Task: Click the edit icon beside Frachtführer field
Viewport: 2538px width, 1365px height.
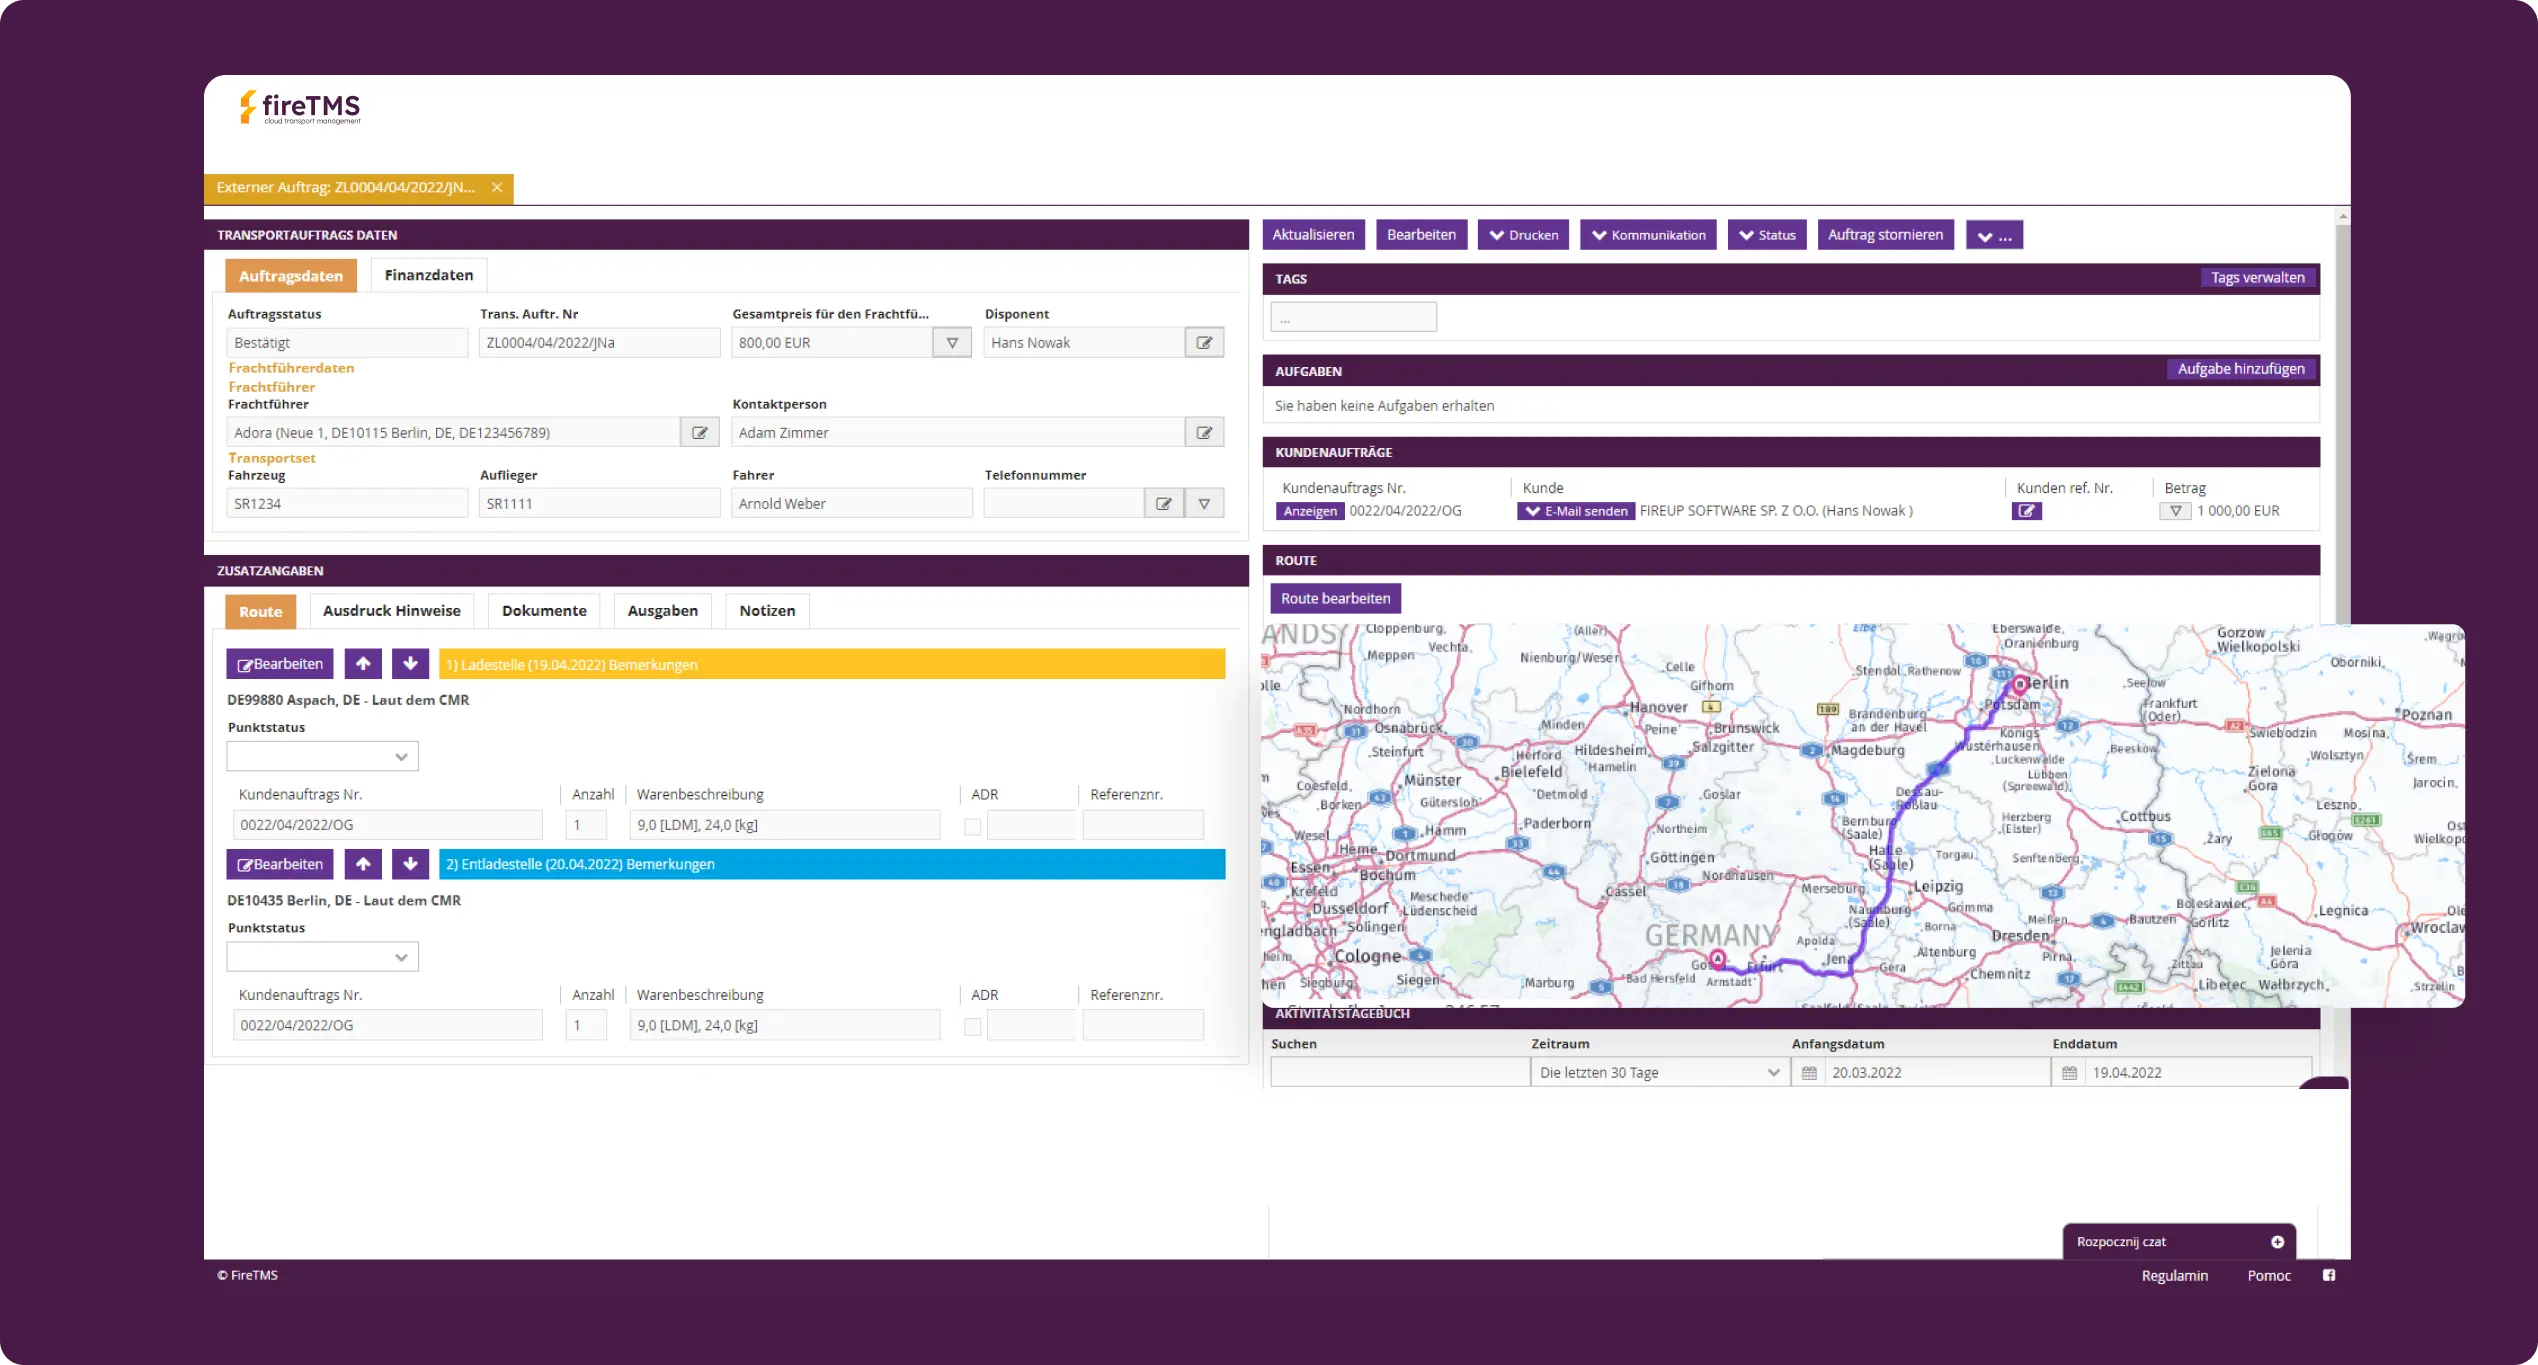Action: [700, 433]
